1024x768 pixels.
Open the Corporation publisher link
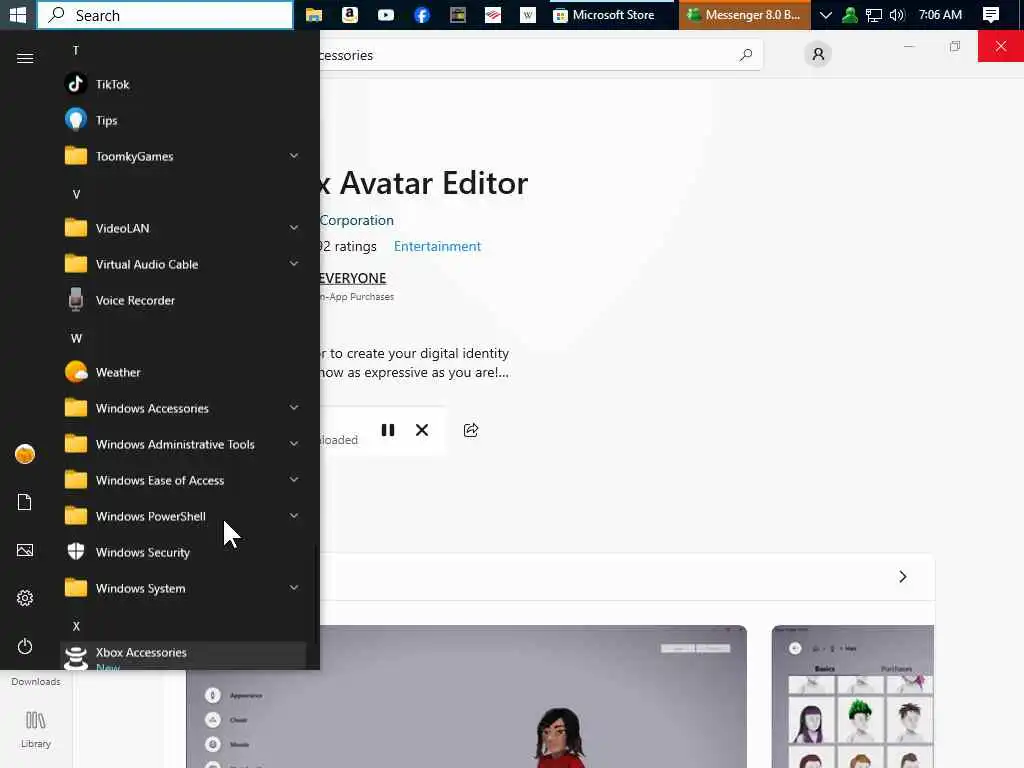tap(357, 220)
